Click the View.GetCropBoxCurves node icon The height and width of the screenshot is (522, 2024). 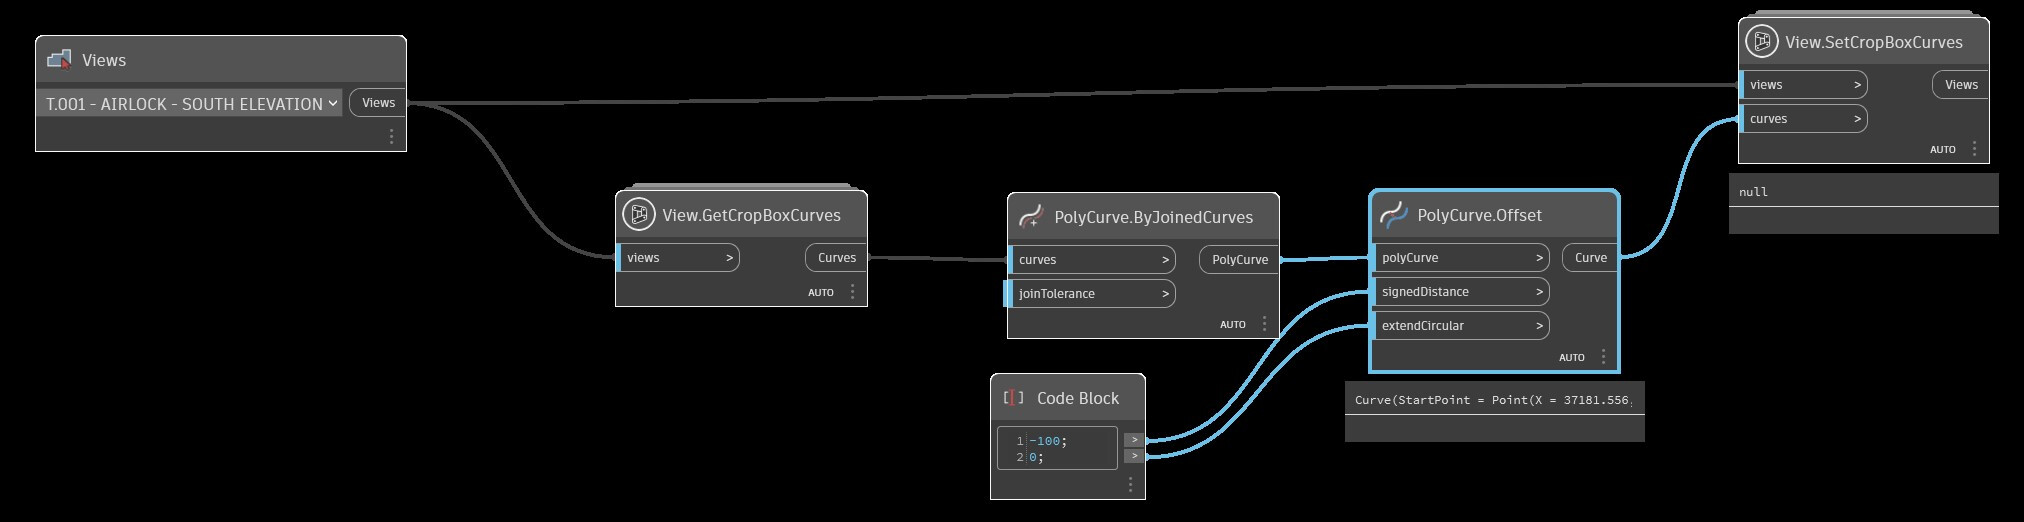click(638, 215)
